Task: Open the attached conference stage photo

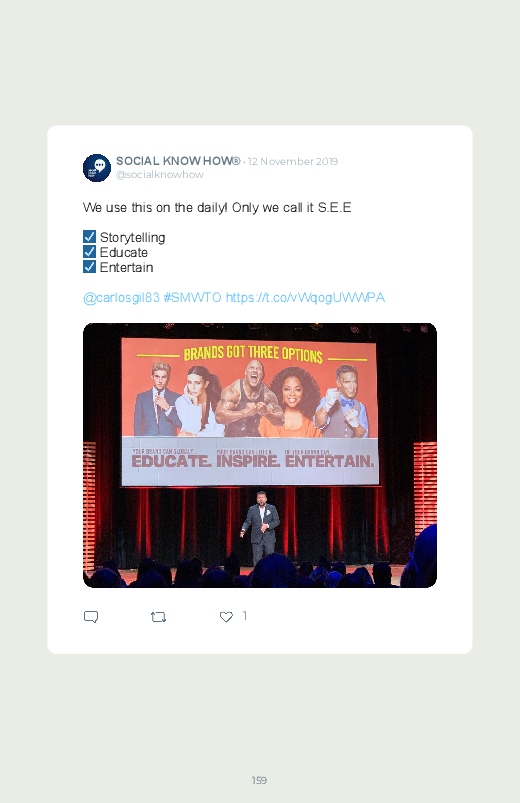Action: [x=260, y=455]
